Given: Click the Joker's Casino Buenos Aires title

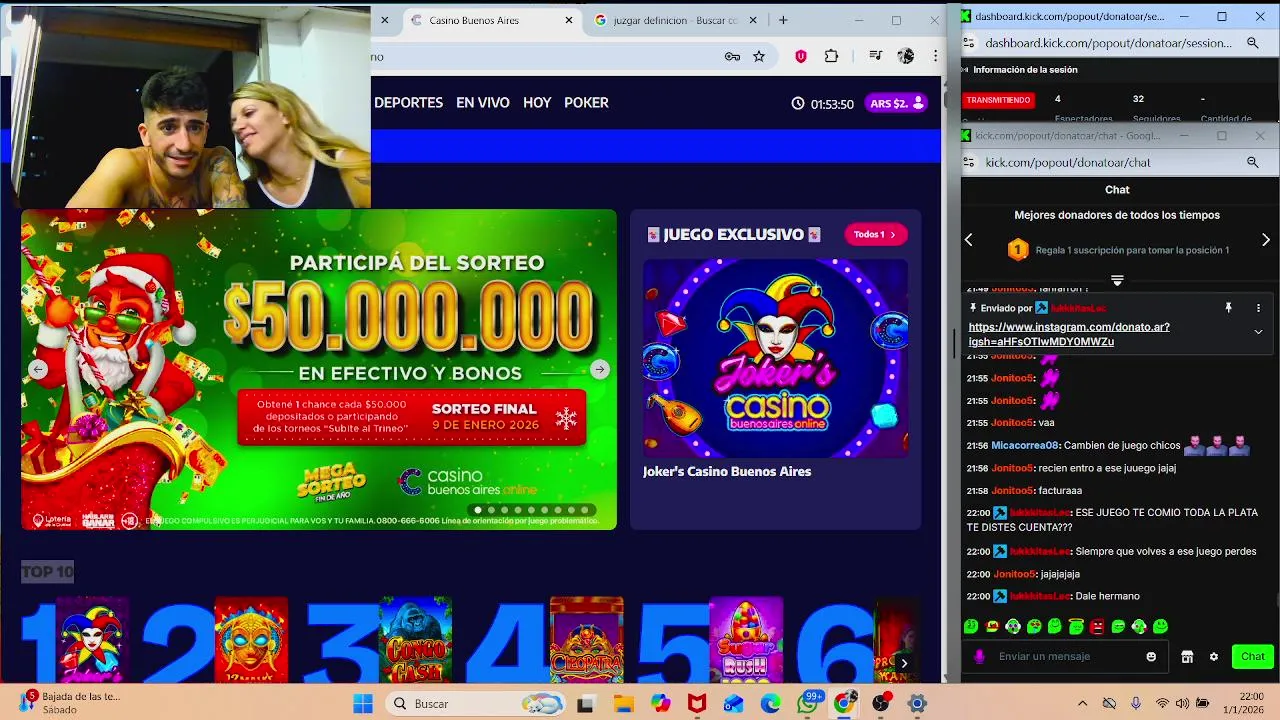Looking at the screenshot, I should click(727, 471).
